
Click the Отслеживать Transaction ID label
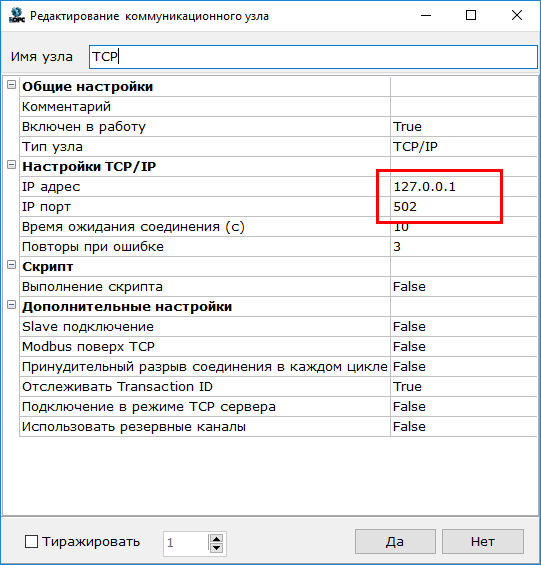pos(117,387)
